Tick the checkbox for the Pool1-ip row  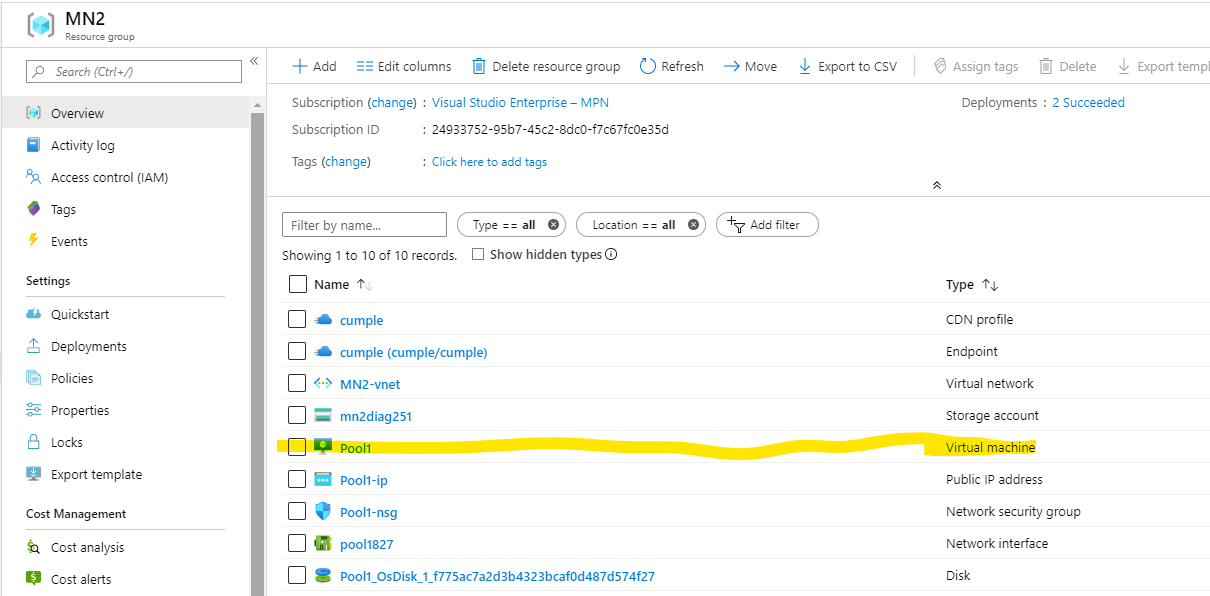(297, 480)
